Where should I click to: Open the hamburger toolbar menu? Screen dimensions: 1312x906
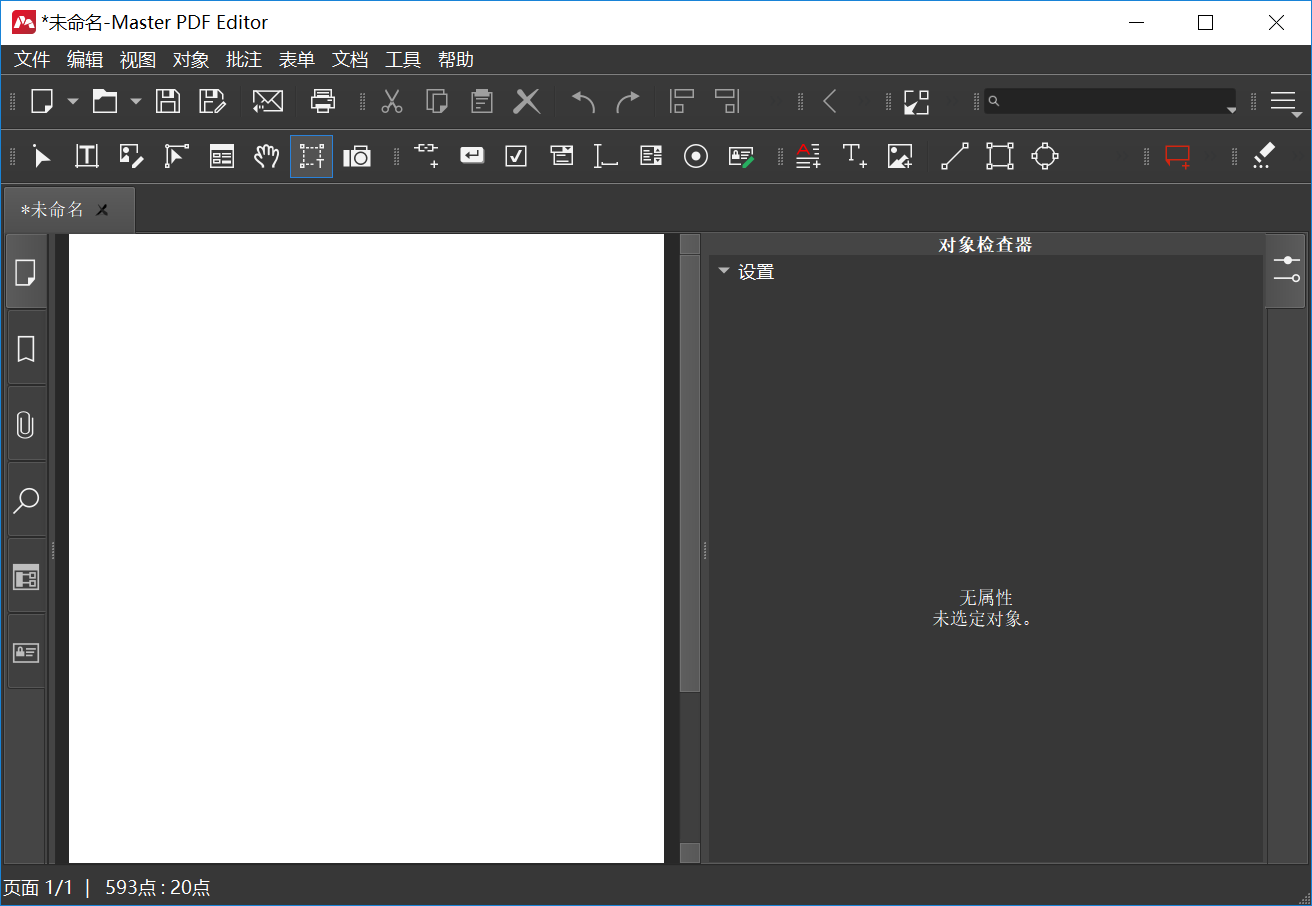pos(1284,101)
